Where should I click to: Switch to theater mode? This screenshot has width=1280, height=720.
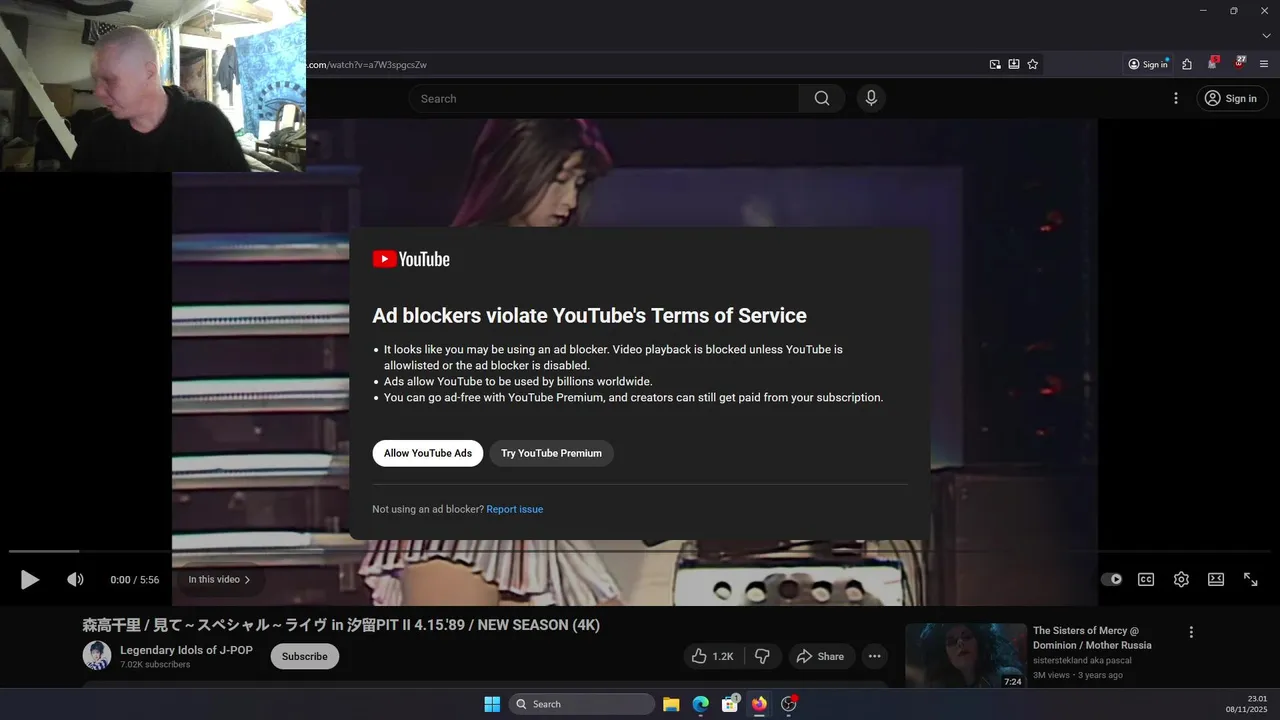1216,579
